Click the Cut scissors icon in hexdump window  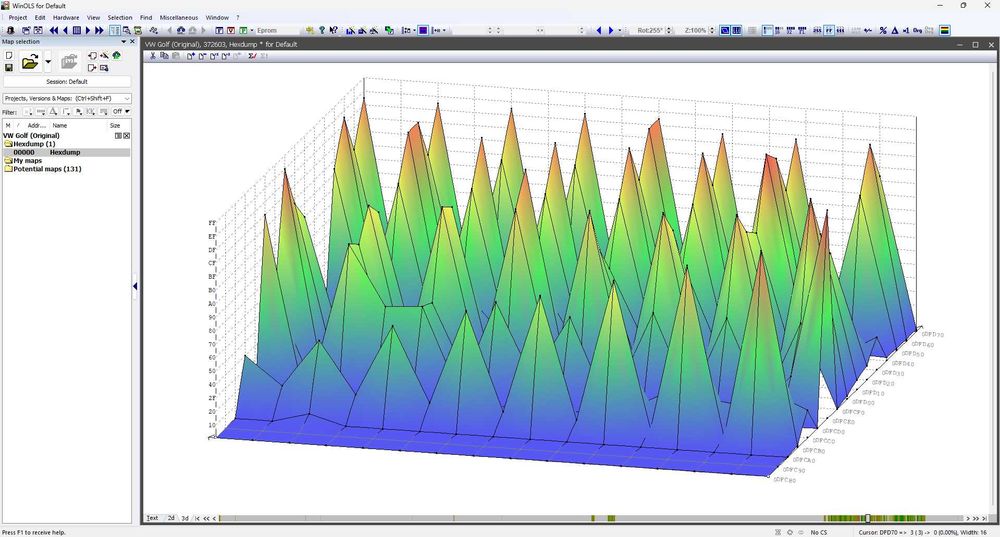click(x=153, y=56)
